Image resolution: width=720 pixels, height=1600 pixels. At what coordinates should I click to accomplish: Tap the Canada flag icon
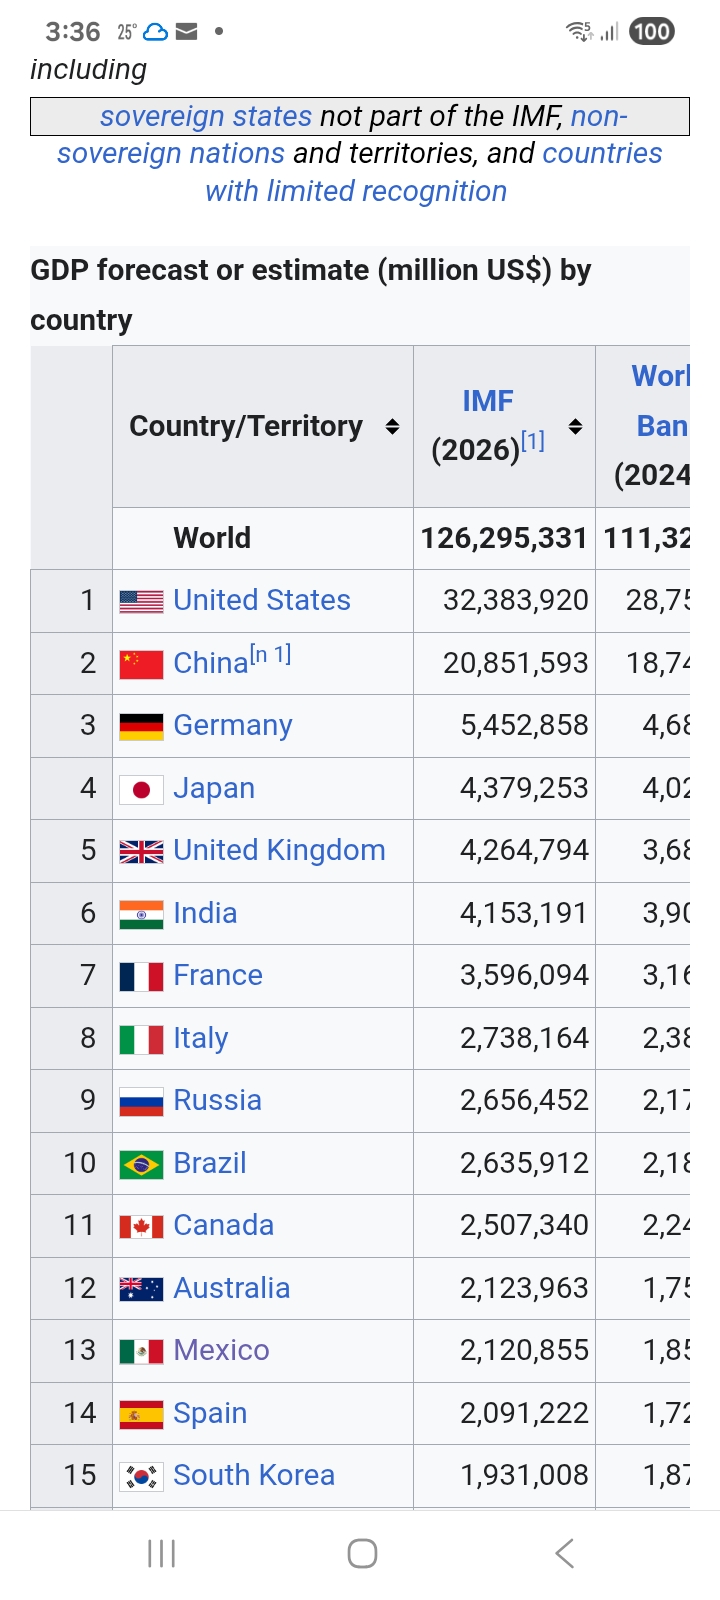click(x=141, y=1226)
